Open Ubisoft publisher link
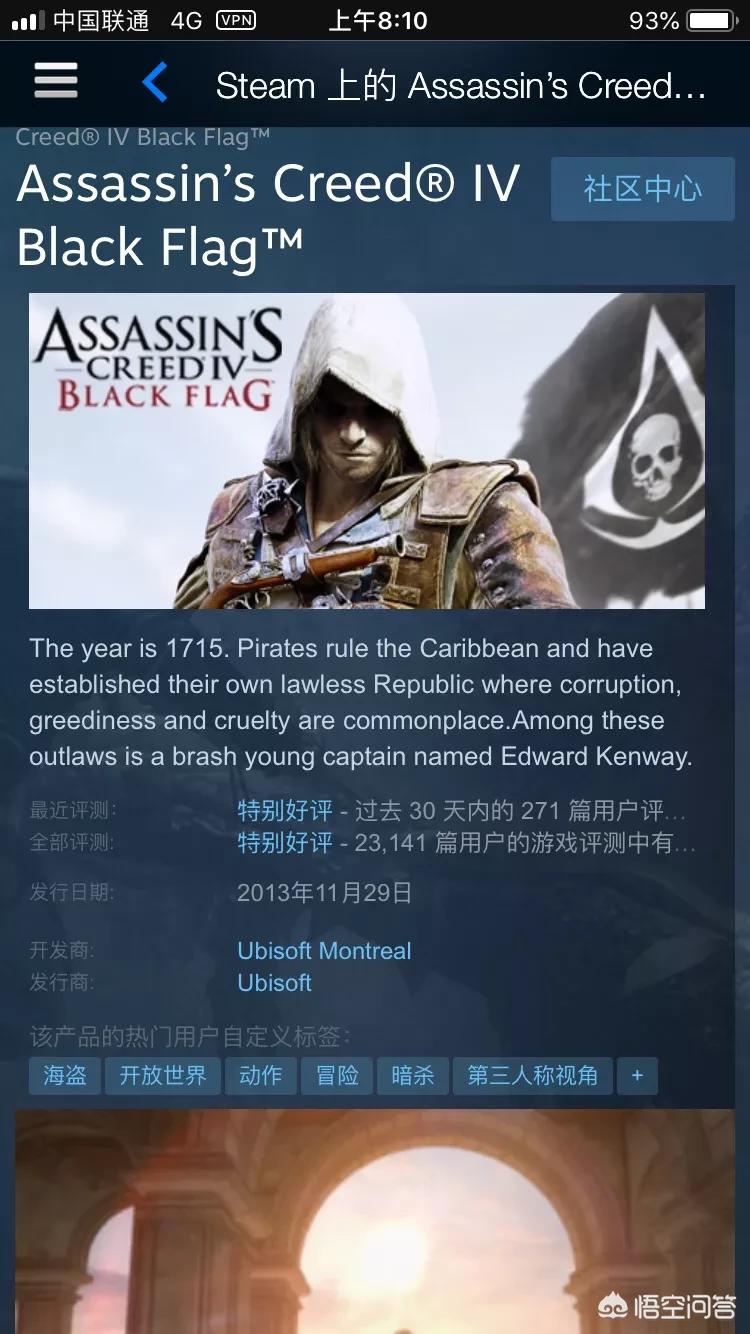 [x=275, y=983]
